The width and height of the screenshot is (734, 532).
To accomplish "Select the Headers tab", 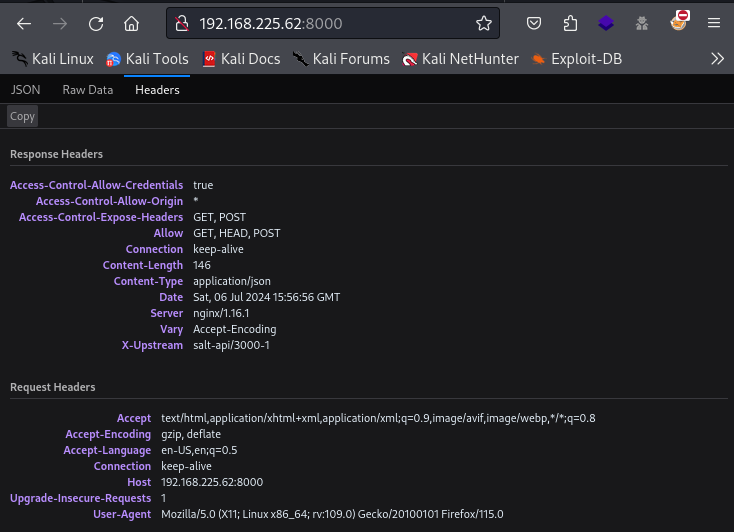I will (x=157, y=90).
